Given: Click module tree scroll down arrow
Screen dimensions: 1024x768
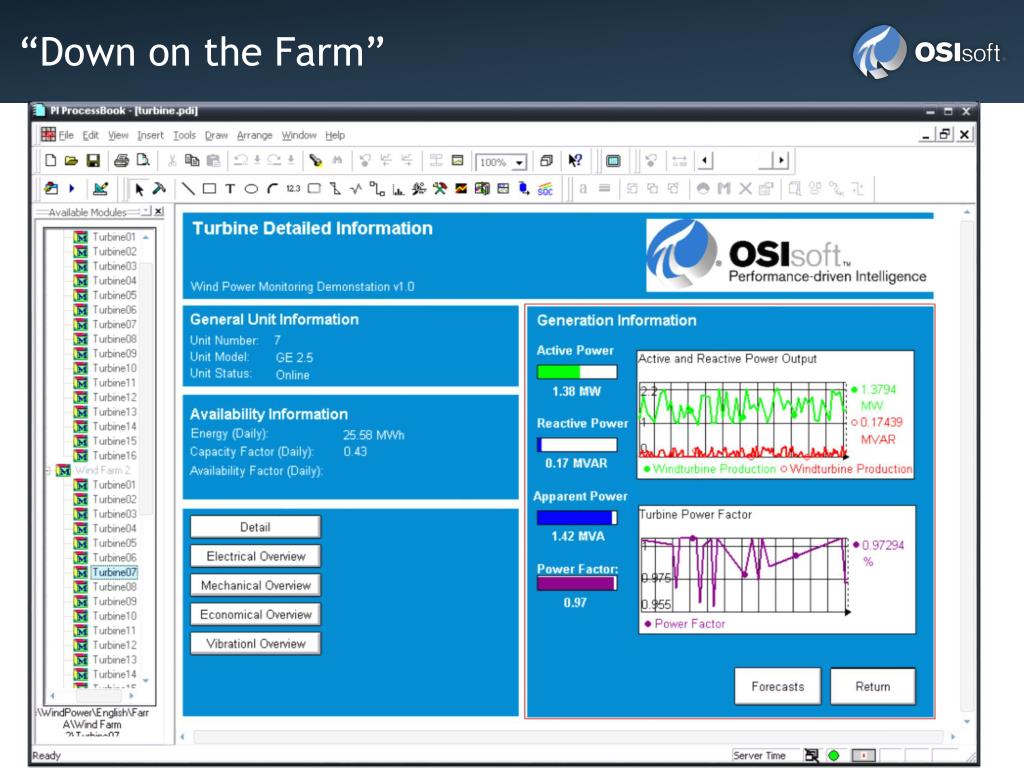Looking at the screenshot, I should [146, 681].
